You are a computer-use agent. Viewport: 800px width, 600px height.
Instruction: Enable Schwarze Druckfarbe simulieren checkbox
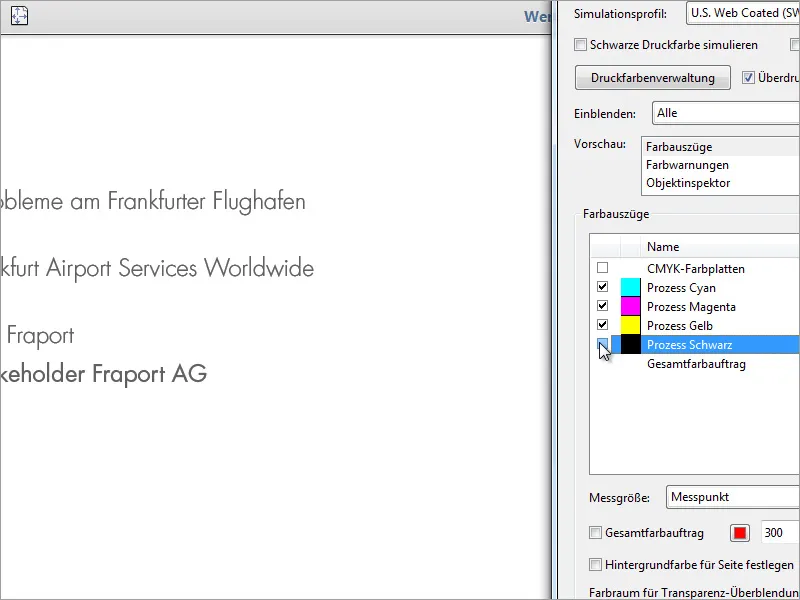pos(581,45)
